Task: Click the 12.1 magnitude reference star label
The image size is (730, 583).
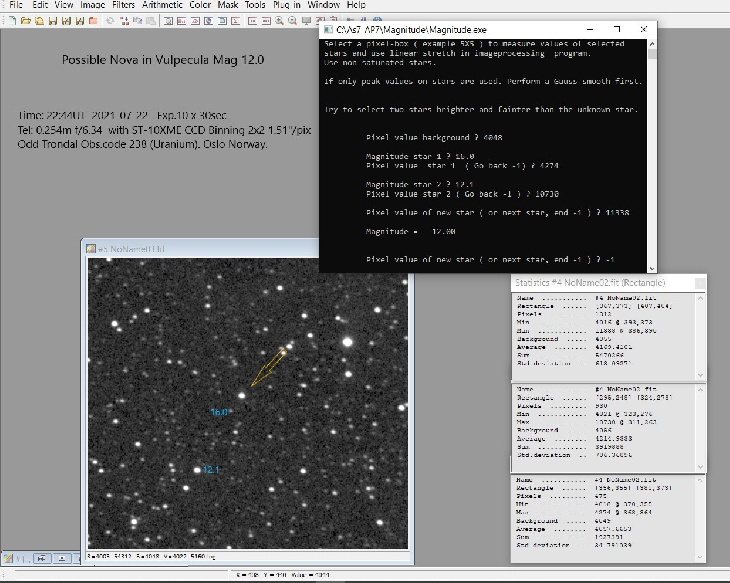Action: pyautogui.click(x=211, y=469)
